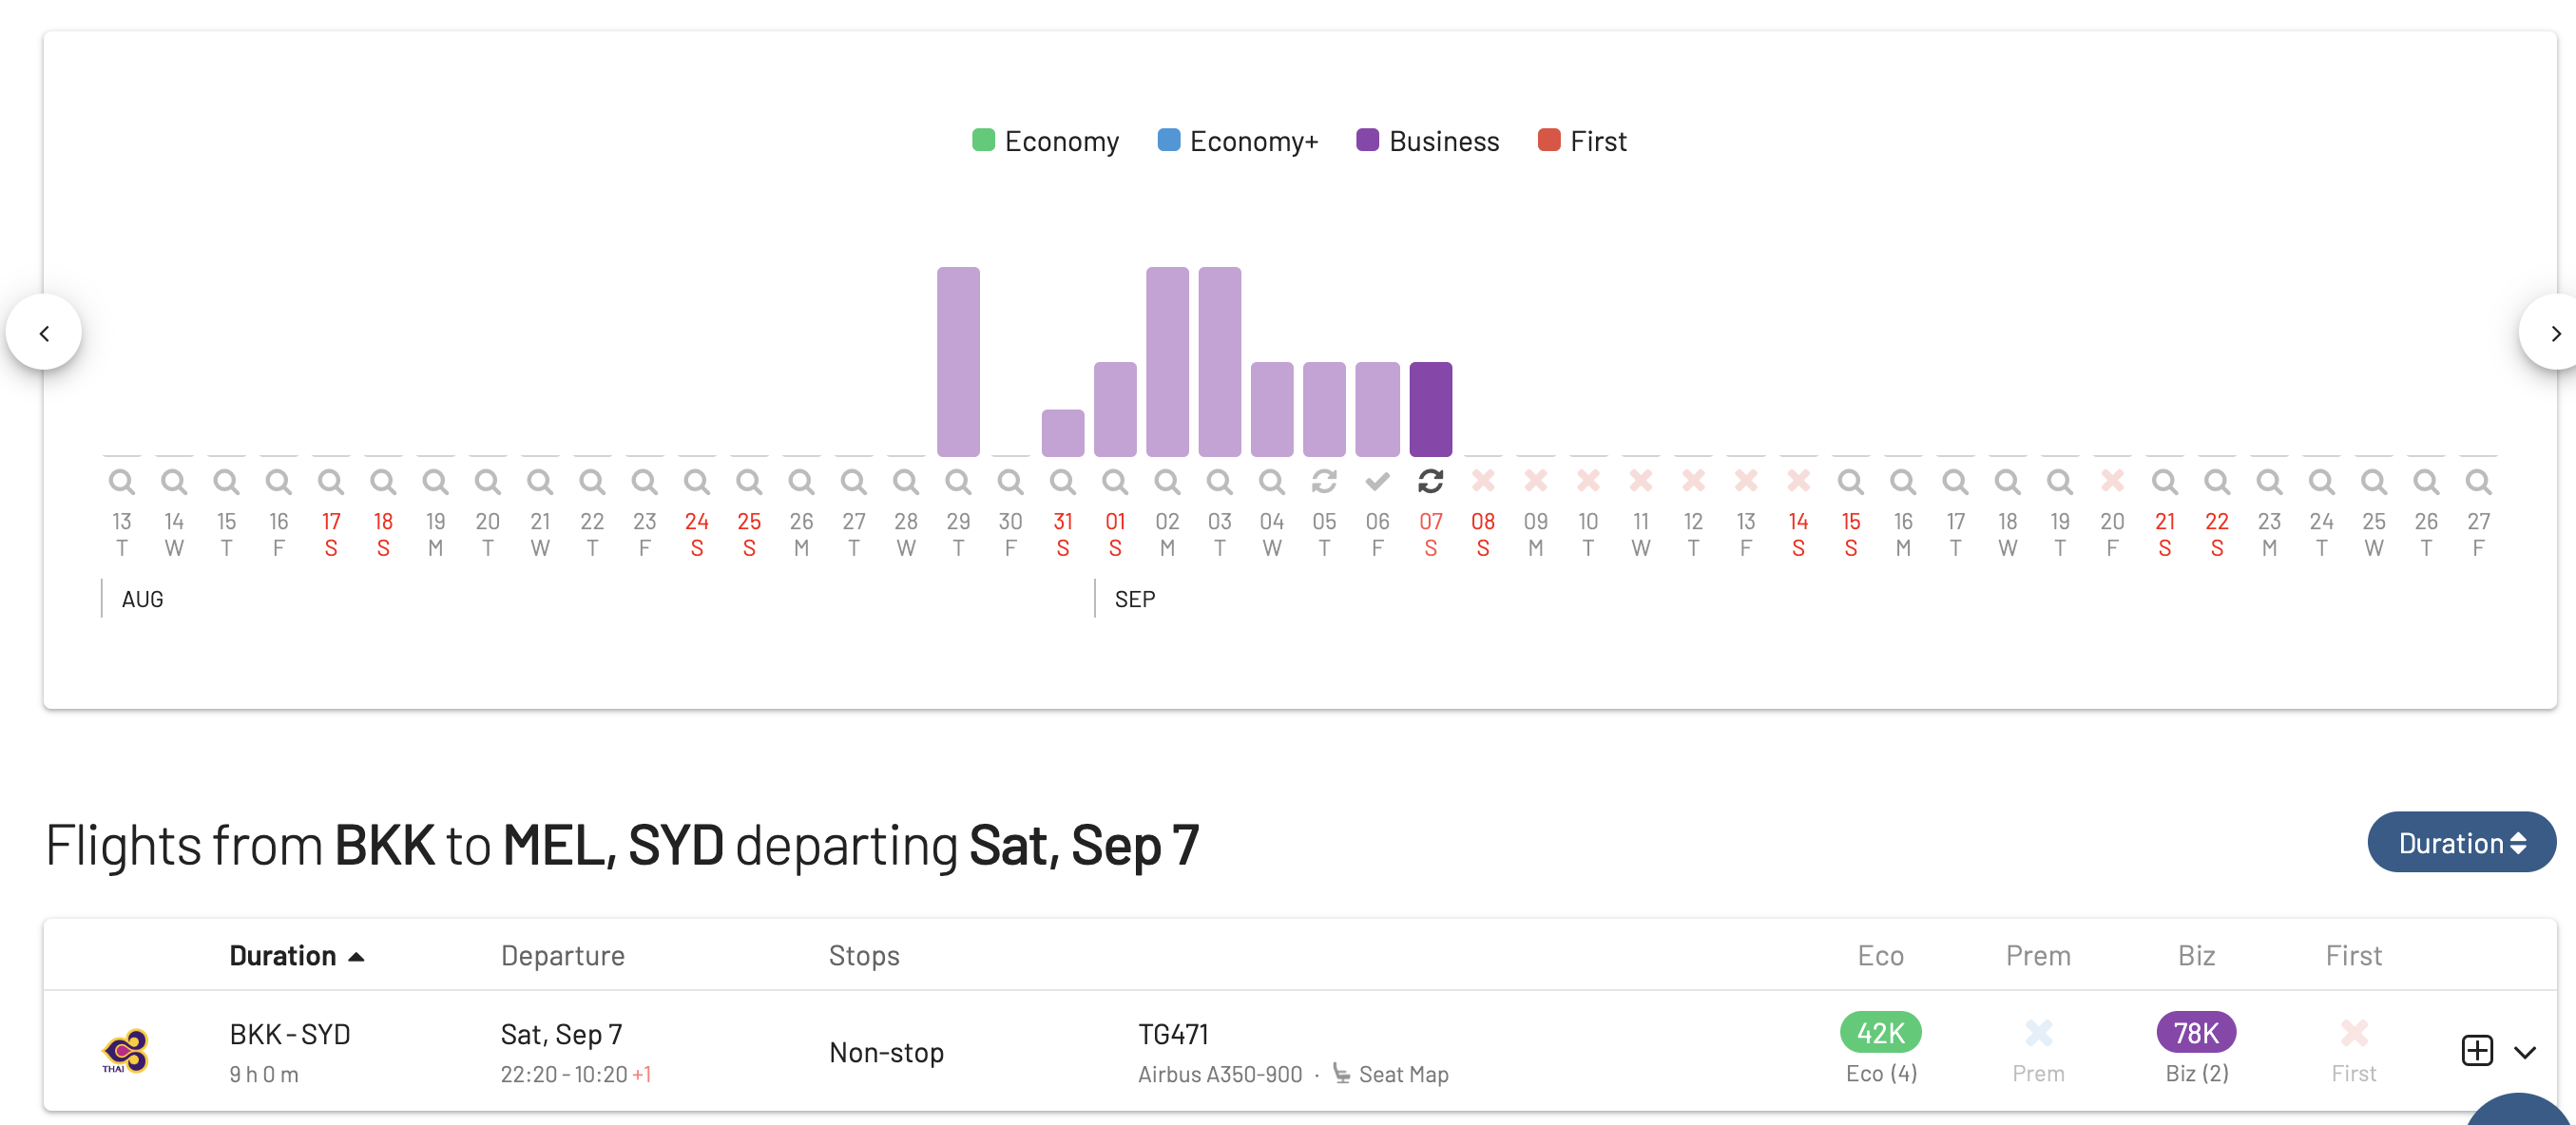This screenshot has height=1125, width=2576.
Task: Go to next dates with right arrow
Action: click(2553, 333)
